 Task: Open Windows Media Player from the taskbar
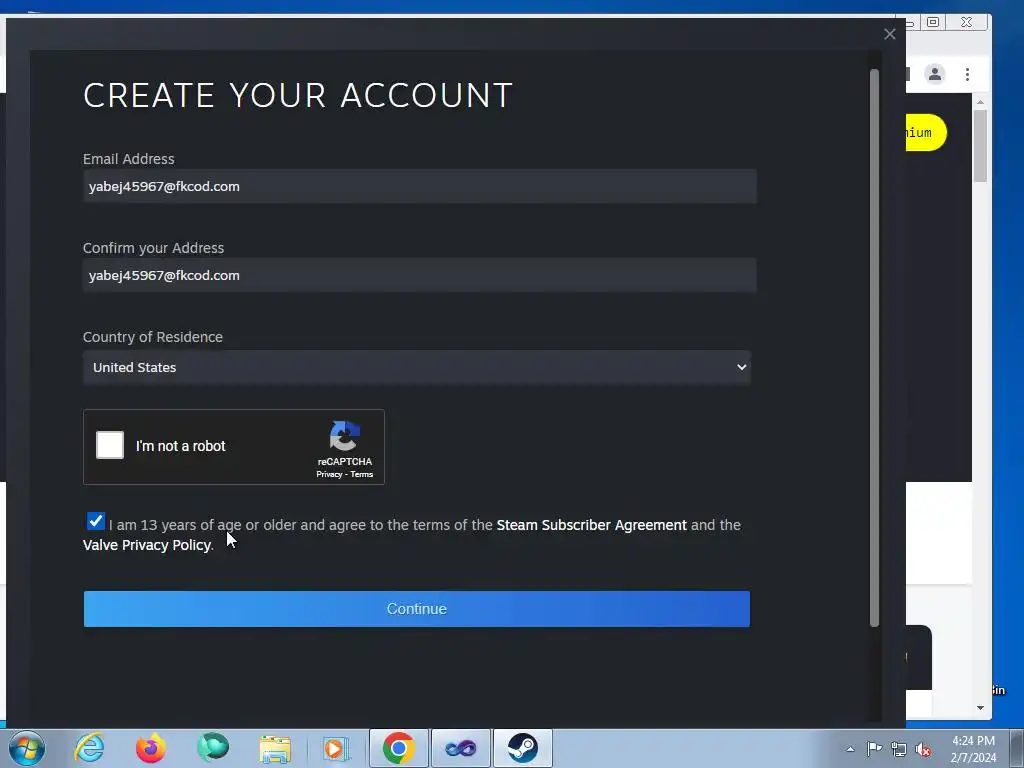[x=337, y=748]
